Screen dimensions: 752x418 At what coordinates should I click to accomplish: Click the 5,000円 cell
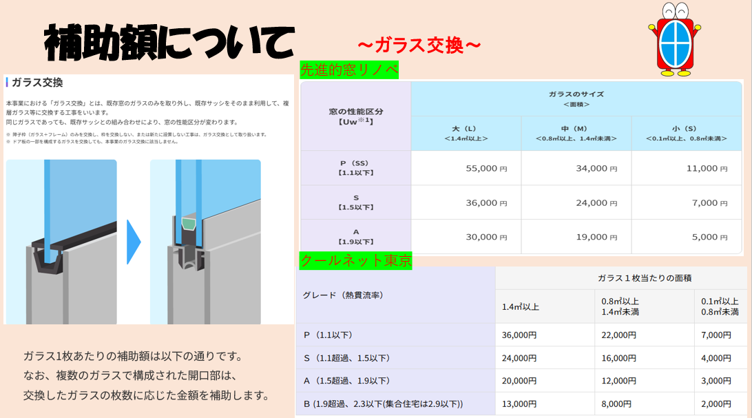[687, 237]
